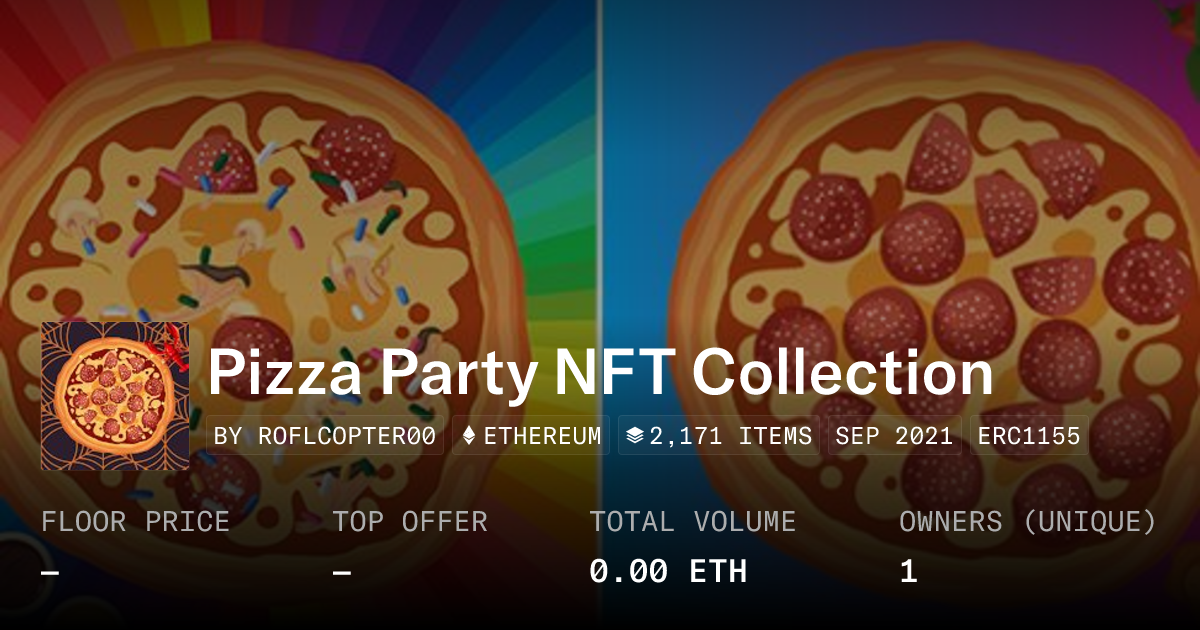Select the 0.00 ETH volume value
Viewport: 1200px width, 630px height.
667,572
